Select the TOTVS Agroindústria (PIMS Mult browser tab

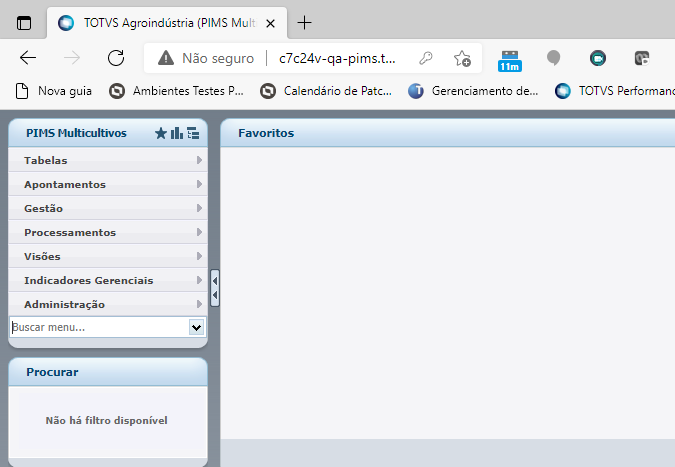click(x=167, y=23)
